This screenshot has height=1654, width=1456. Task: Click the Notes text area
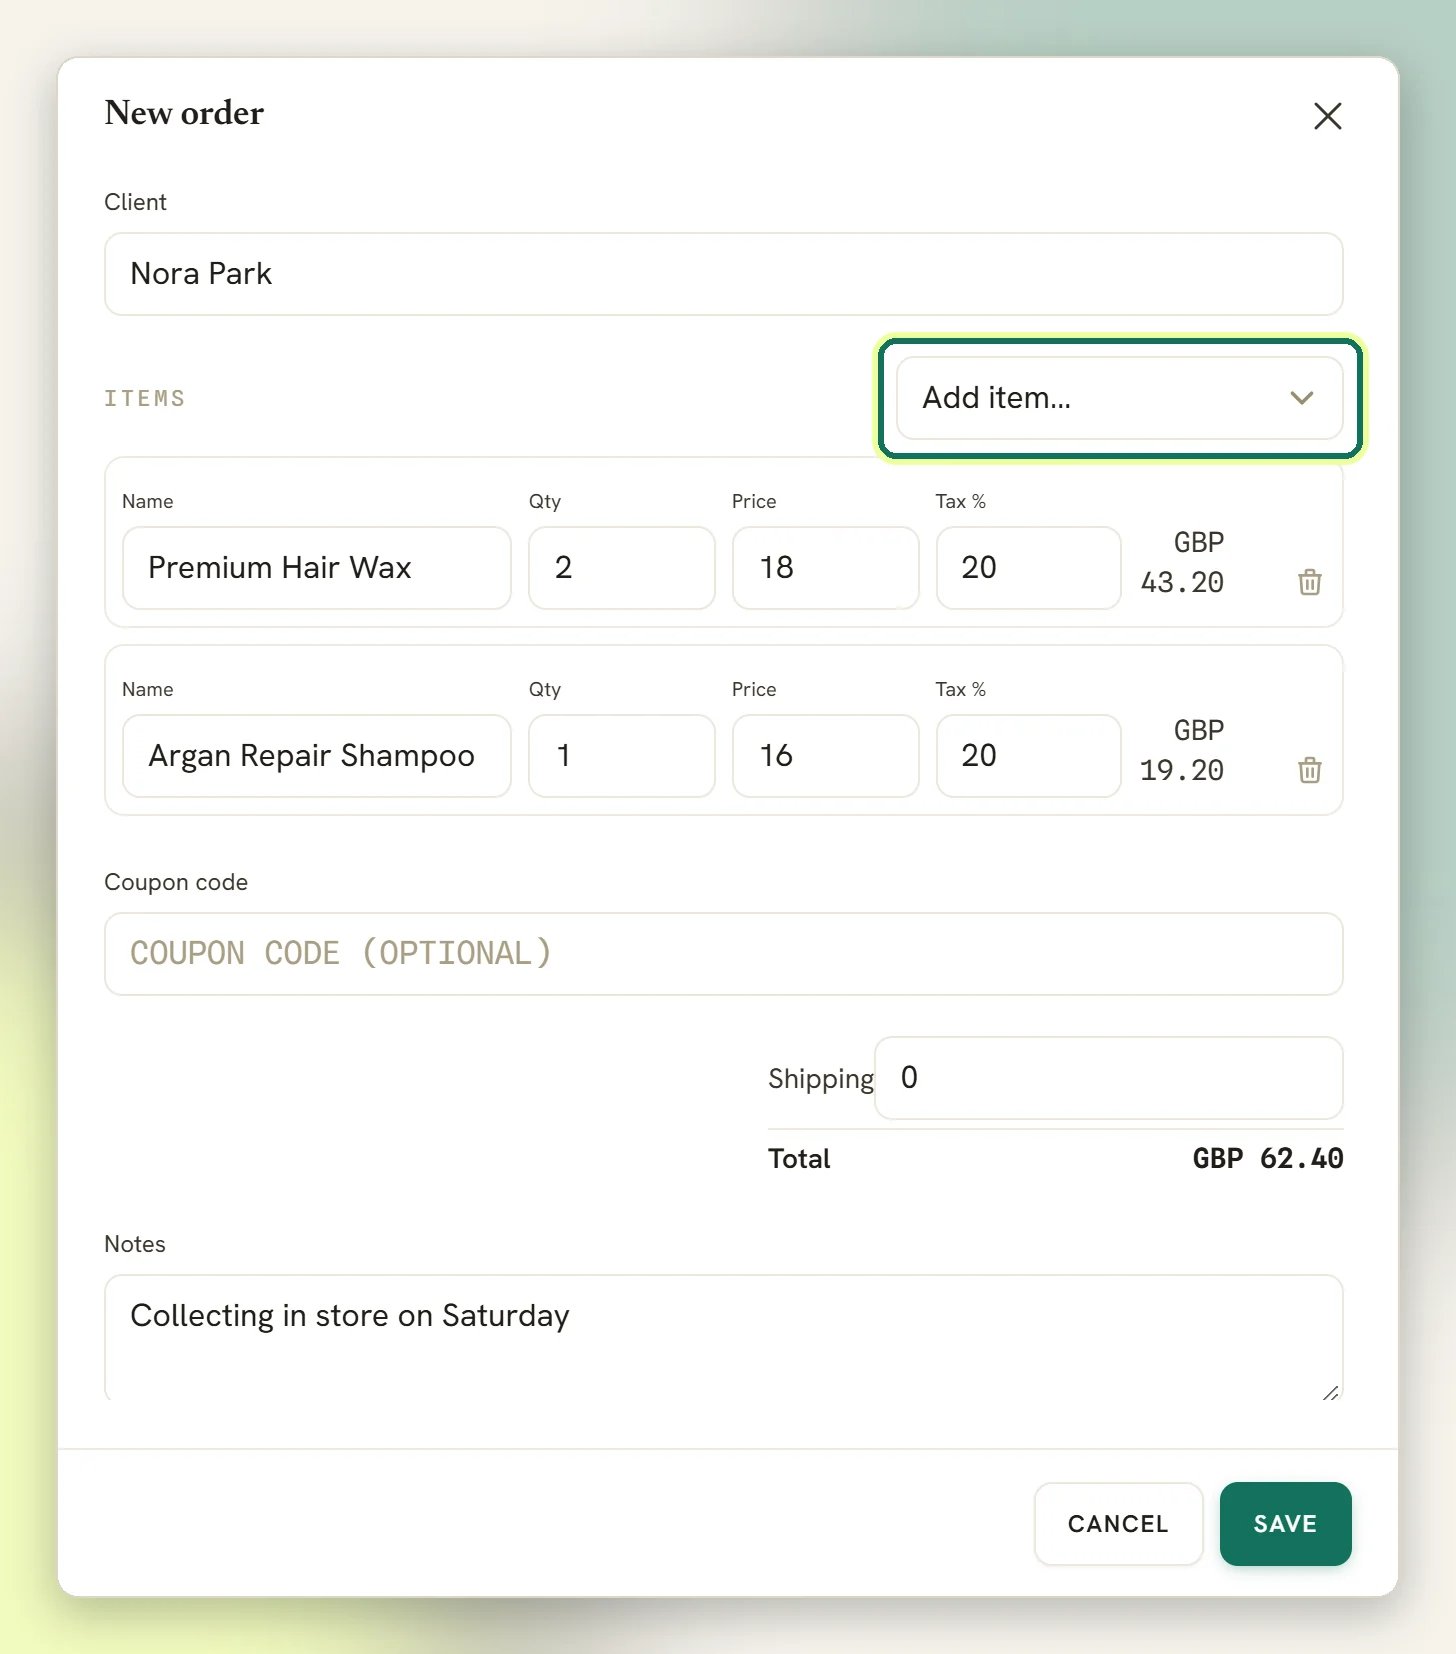click(723, 1338)
